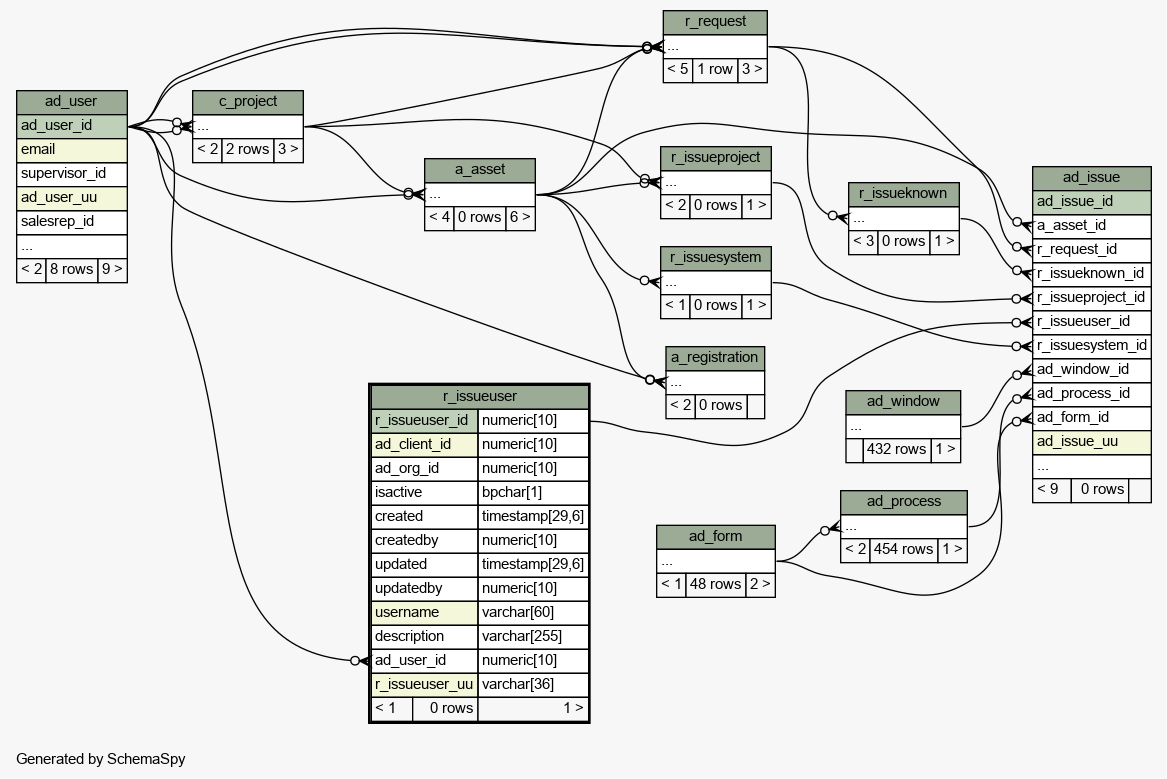
Task: Click the r_issueknown_id column
Action: point(1092,274)
